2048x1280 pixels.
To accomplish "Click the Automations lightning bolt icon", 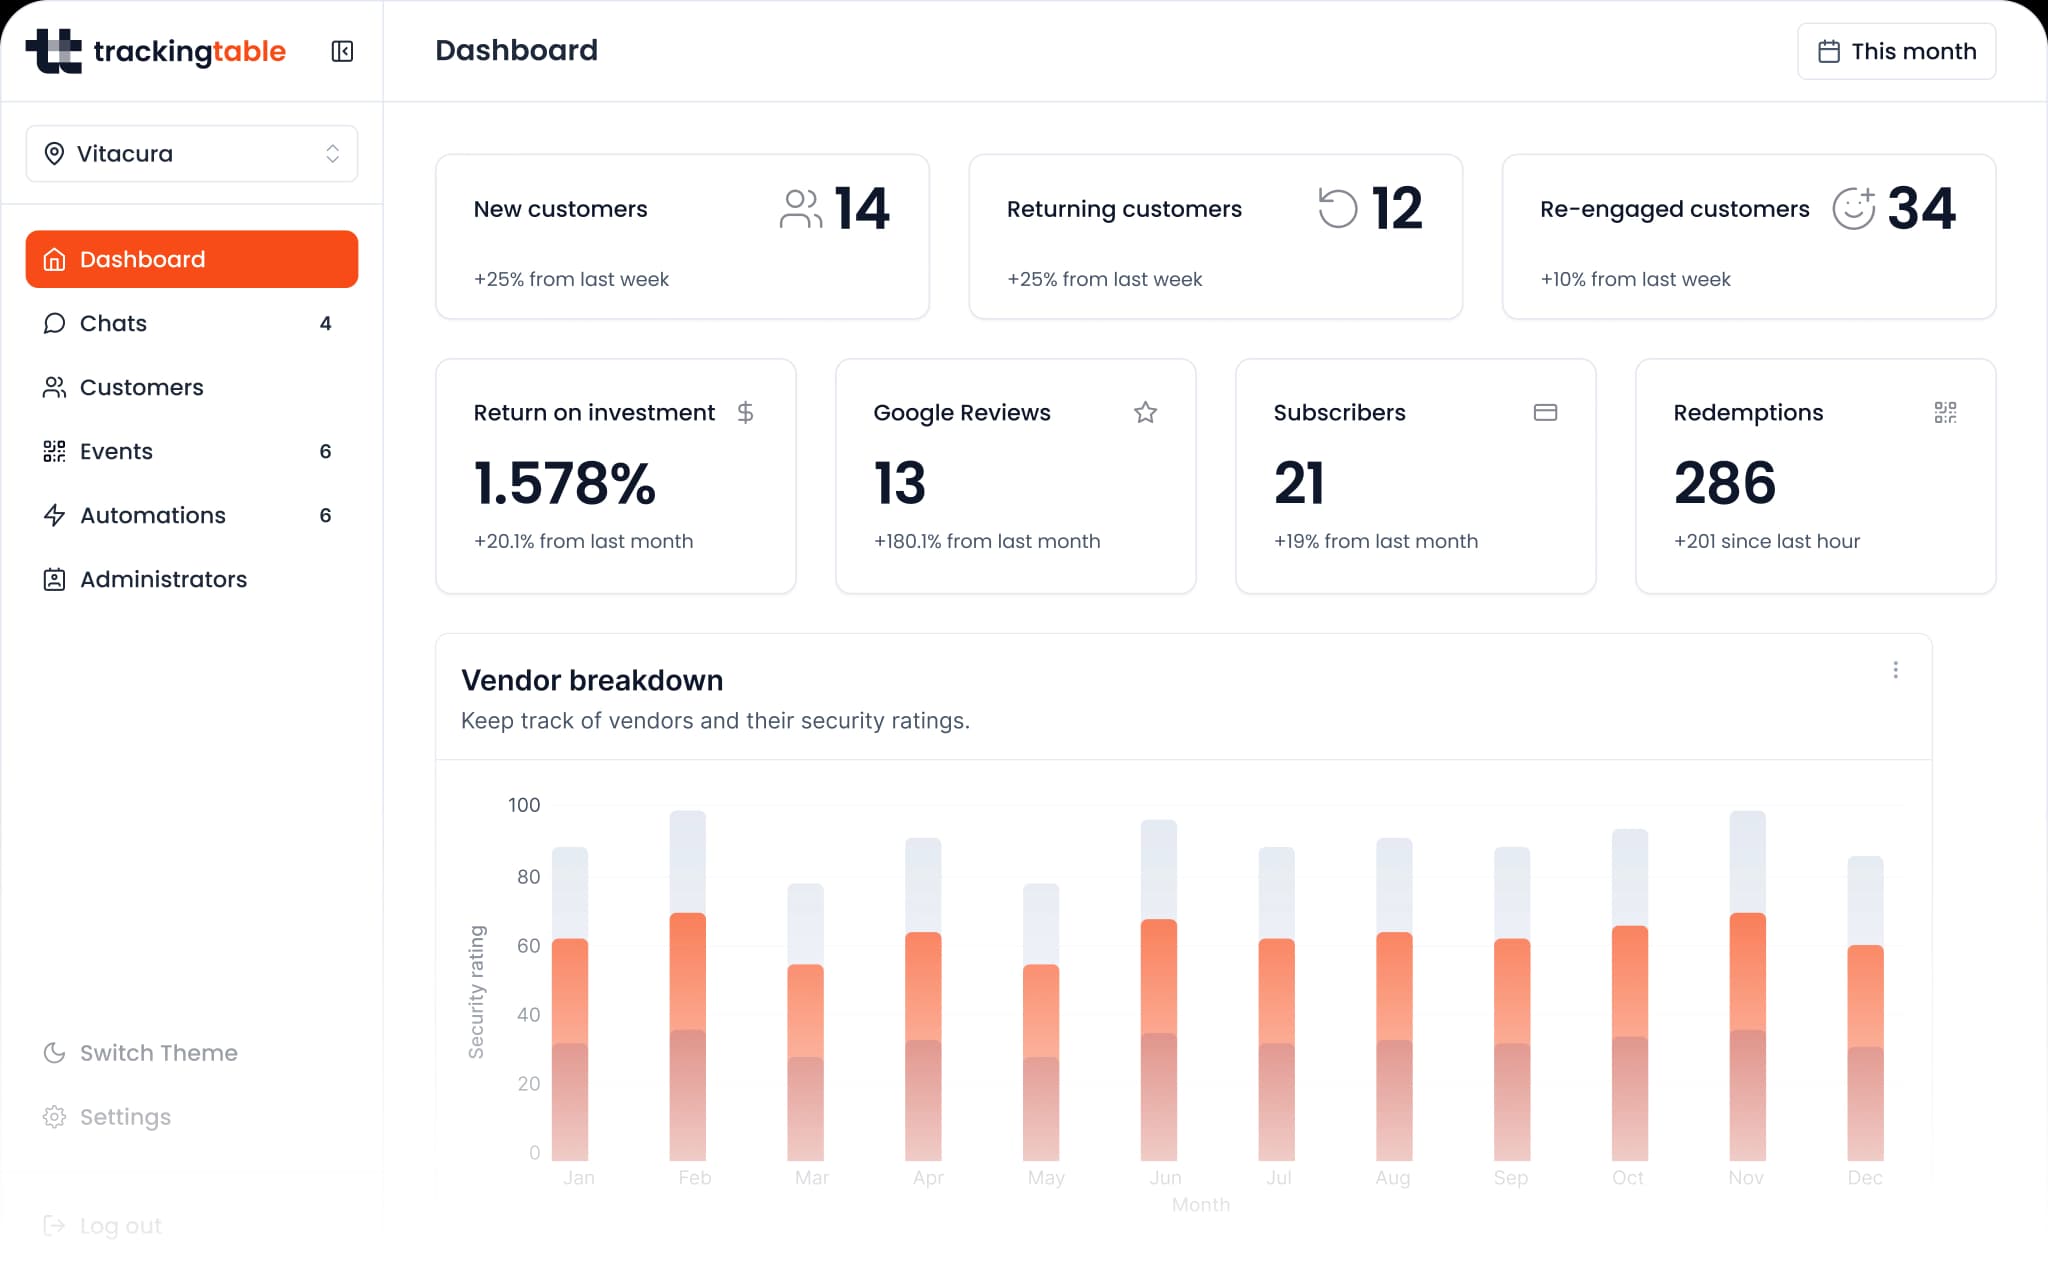I will pos(55,515).
